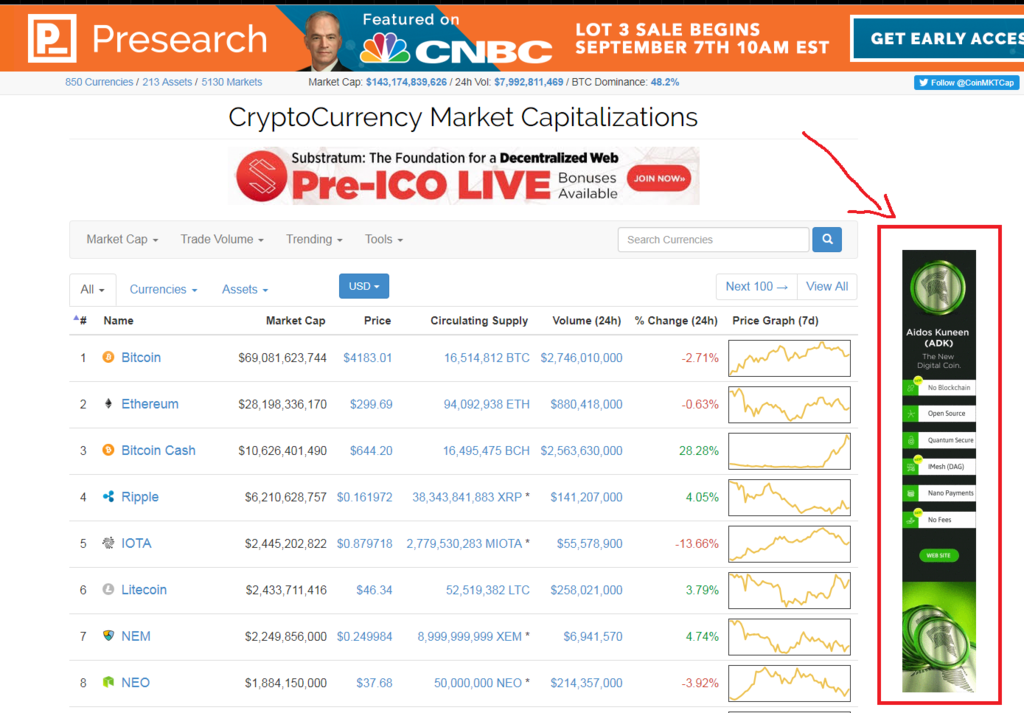Click the View All button
Image resolution: width=1024 pixels, height=713 pixels.
point(827,287)
